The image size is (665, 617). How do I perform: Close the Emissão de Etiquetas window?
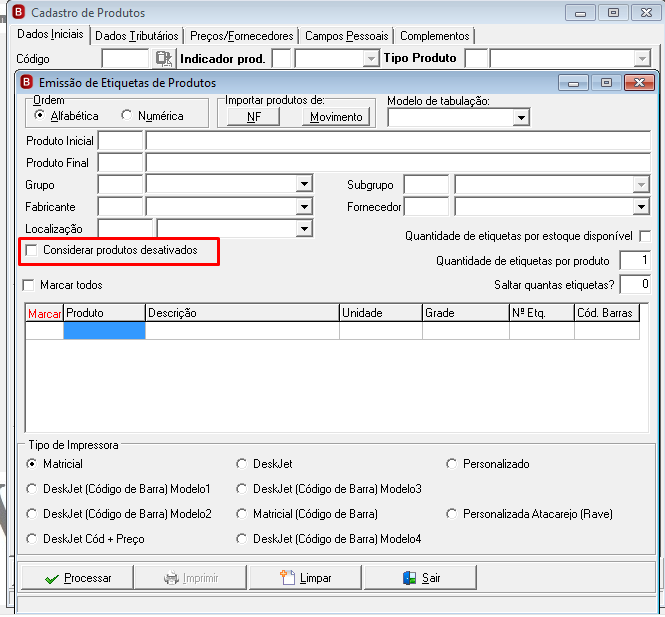click(640, 83)
